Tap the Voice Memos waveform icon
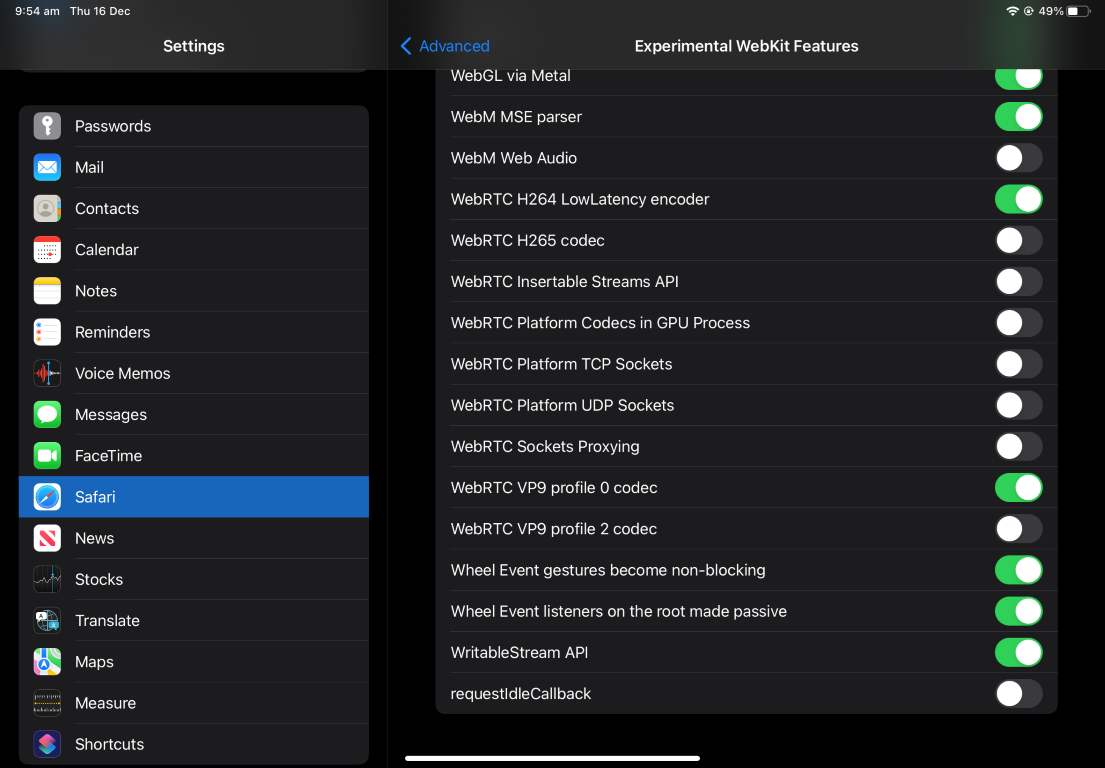This screenshot has width=1105, height=768. pos(47,373)
